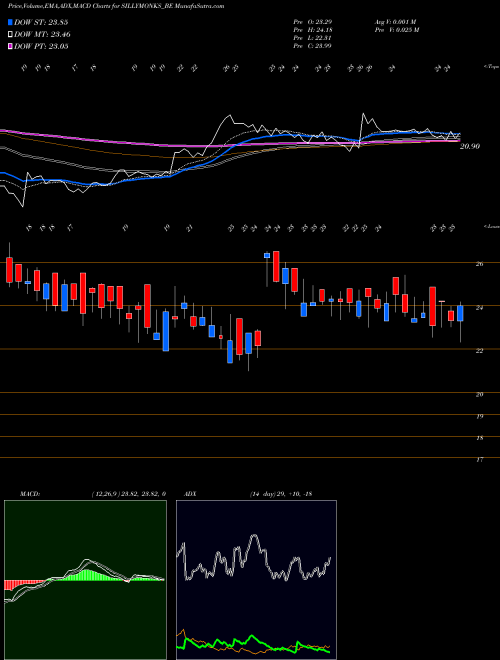Open the green MACD histogram panel
Viewport: 500px width, 660px height.
(85, 580)
